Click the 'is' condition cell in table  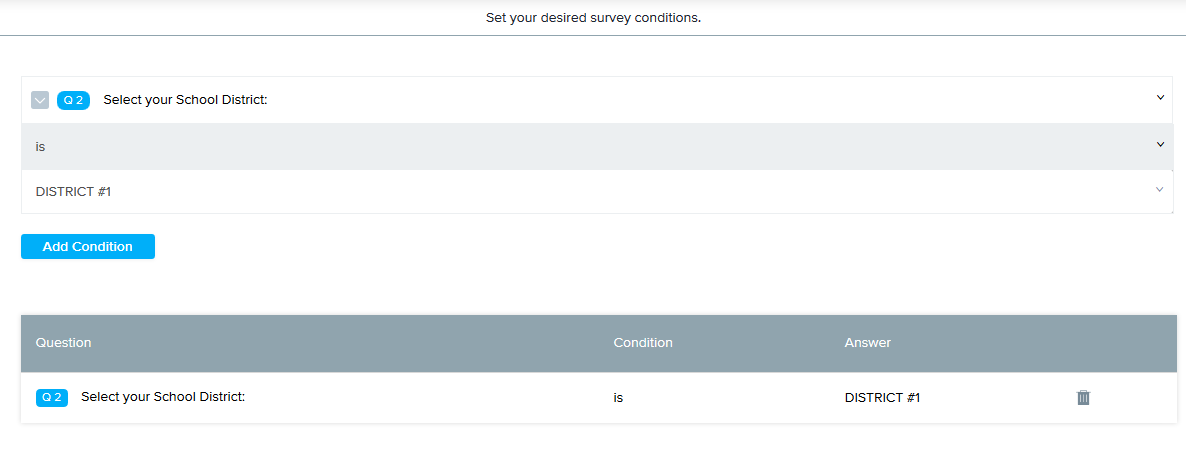pos(619,398)
